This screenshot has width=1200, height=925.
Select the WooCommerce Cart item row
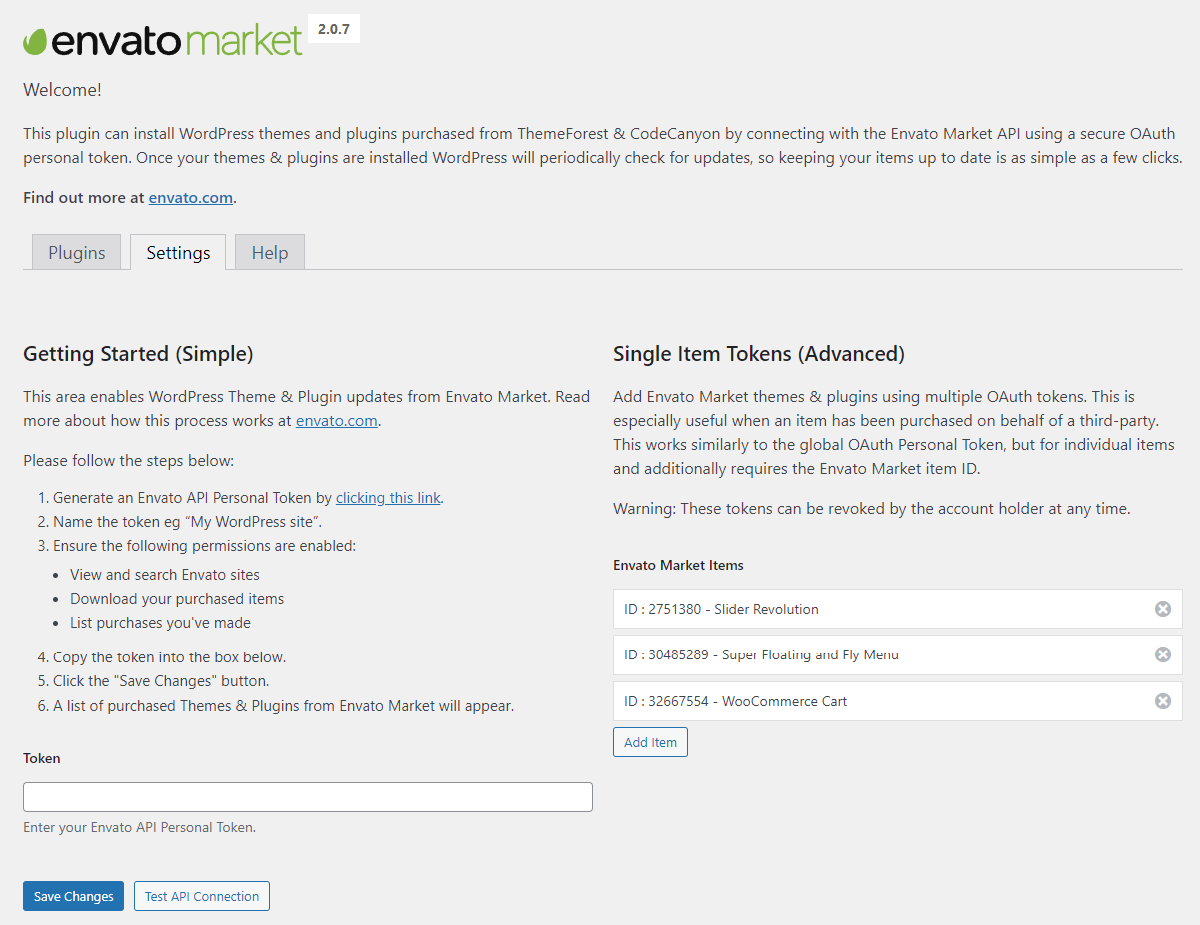(x=898, y=701)
